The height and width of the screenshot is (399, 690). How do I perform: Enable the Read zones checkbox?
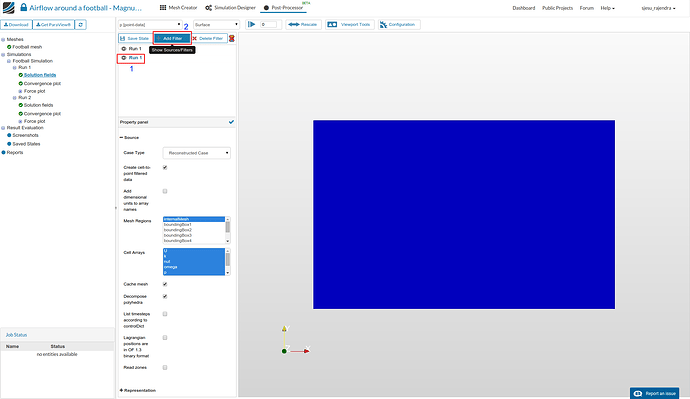(x=165, y=367)
